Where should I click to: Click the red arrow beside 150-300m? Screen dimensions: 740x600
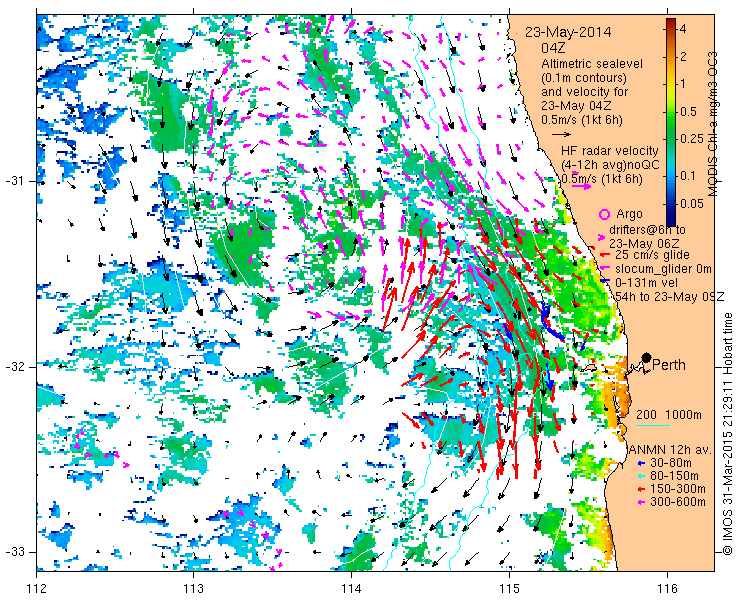(641, 490)
